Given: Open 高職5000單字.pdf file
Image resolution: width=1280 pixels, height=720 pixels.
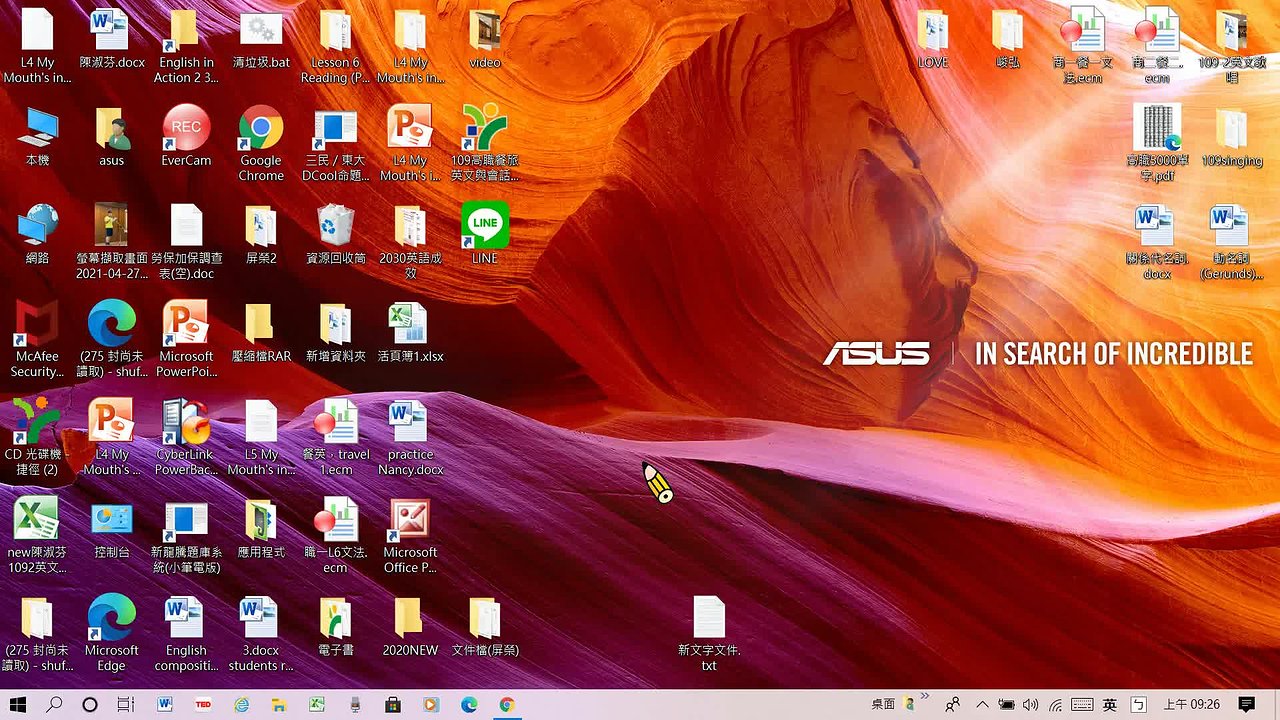Looking at the screenshot, I should click(x=1157, y=145).
